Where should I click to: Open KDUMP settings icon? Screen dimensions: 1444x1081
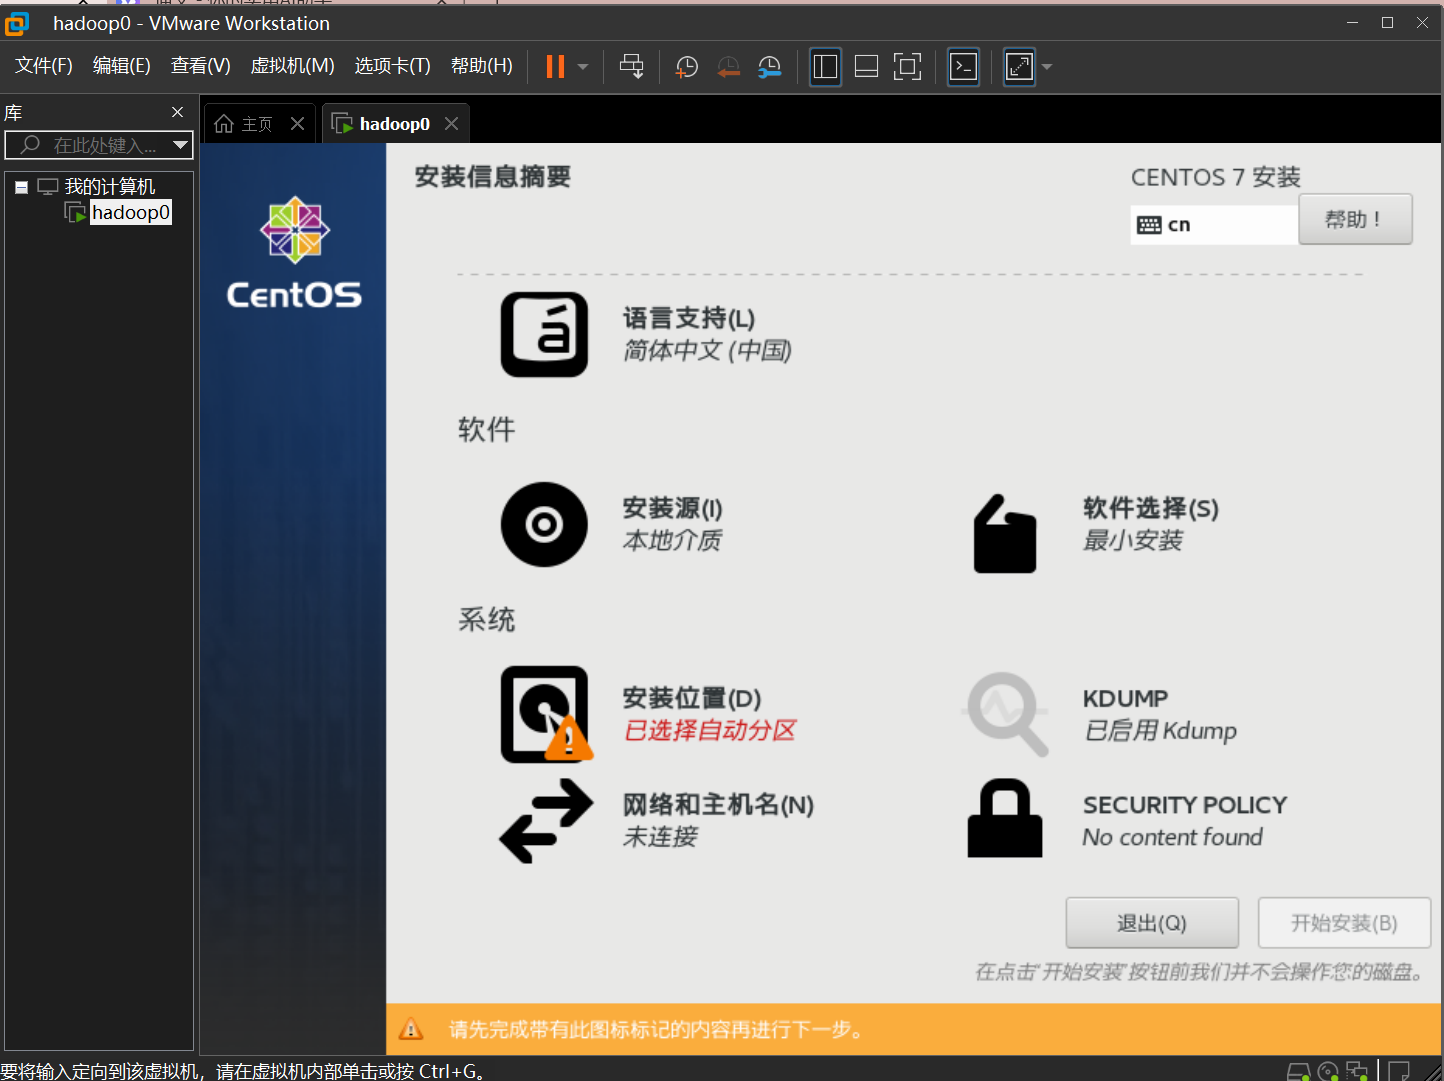pos(1006,714)
